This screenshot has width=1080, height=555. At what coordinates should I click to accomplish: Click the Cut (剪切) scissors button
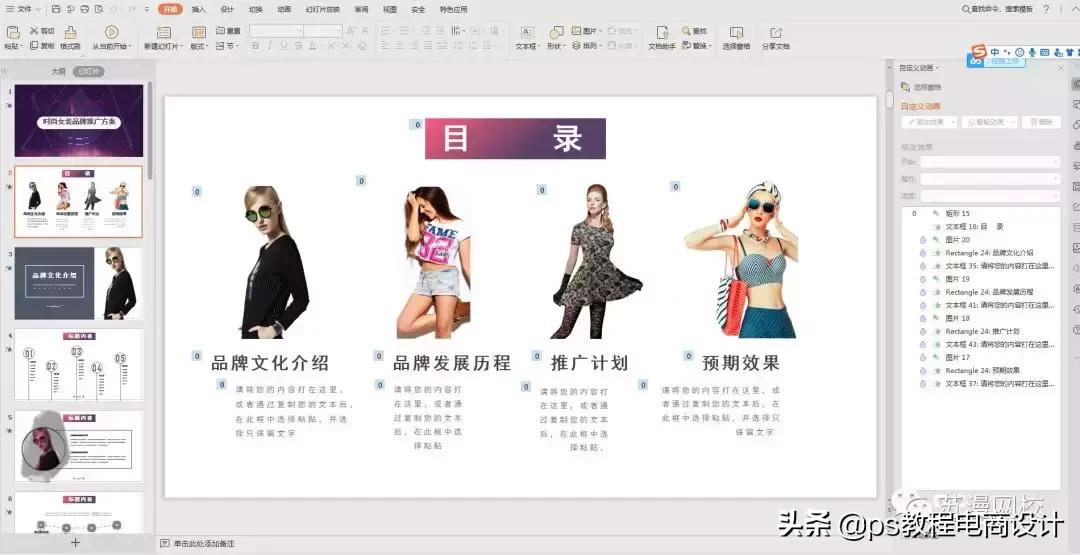click(x=41, y=32)
